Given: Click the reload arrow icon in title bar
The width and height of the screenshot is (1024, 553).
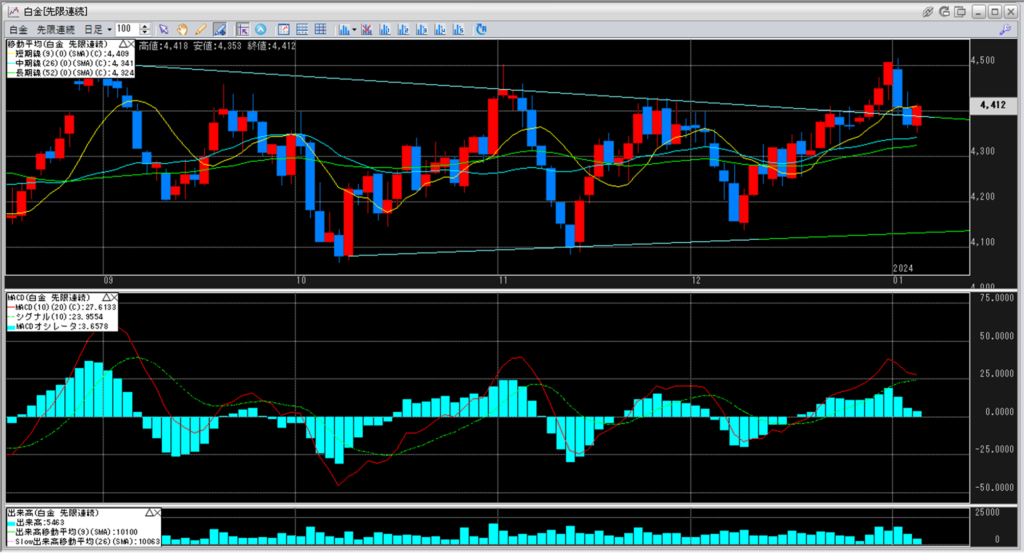Looking at the screenshot, I should tap(944, 12).
